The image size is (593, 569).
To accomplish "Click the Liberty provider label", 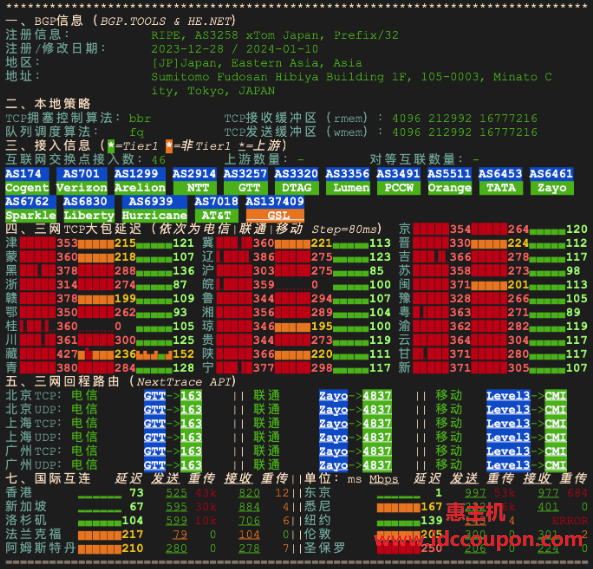I will [89, 216].
